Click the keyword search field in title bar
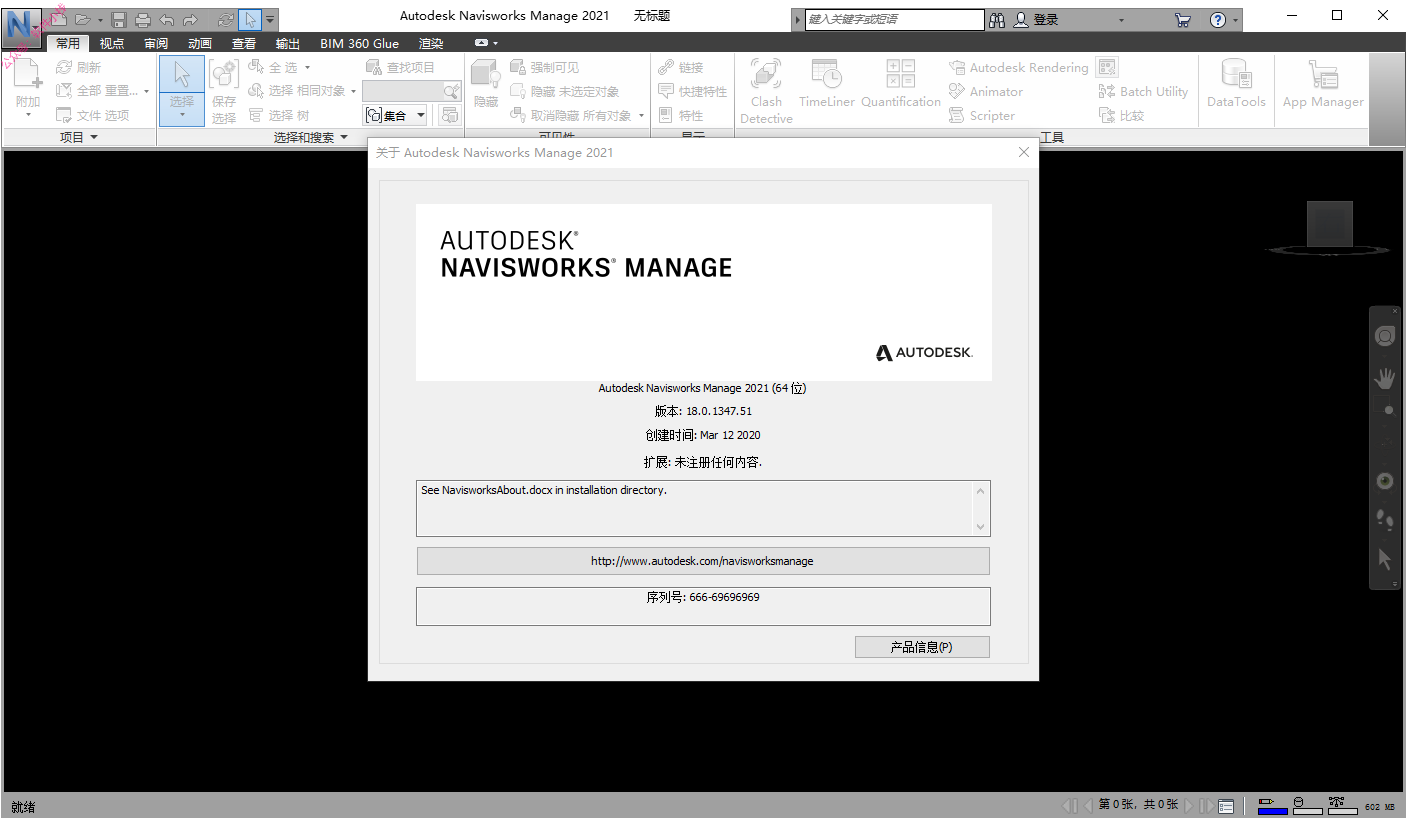Image resolution: width=1407 pixels, height=819 pixels. (895, 19)
